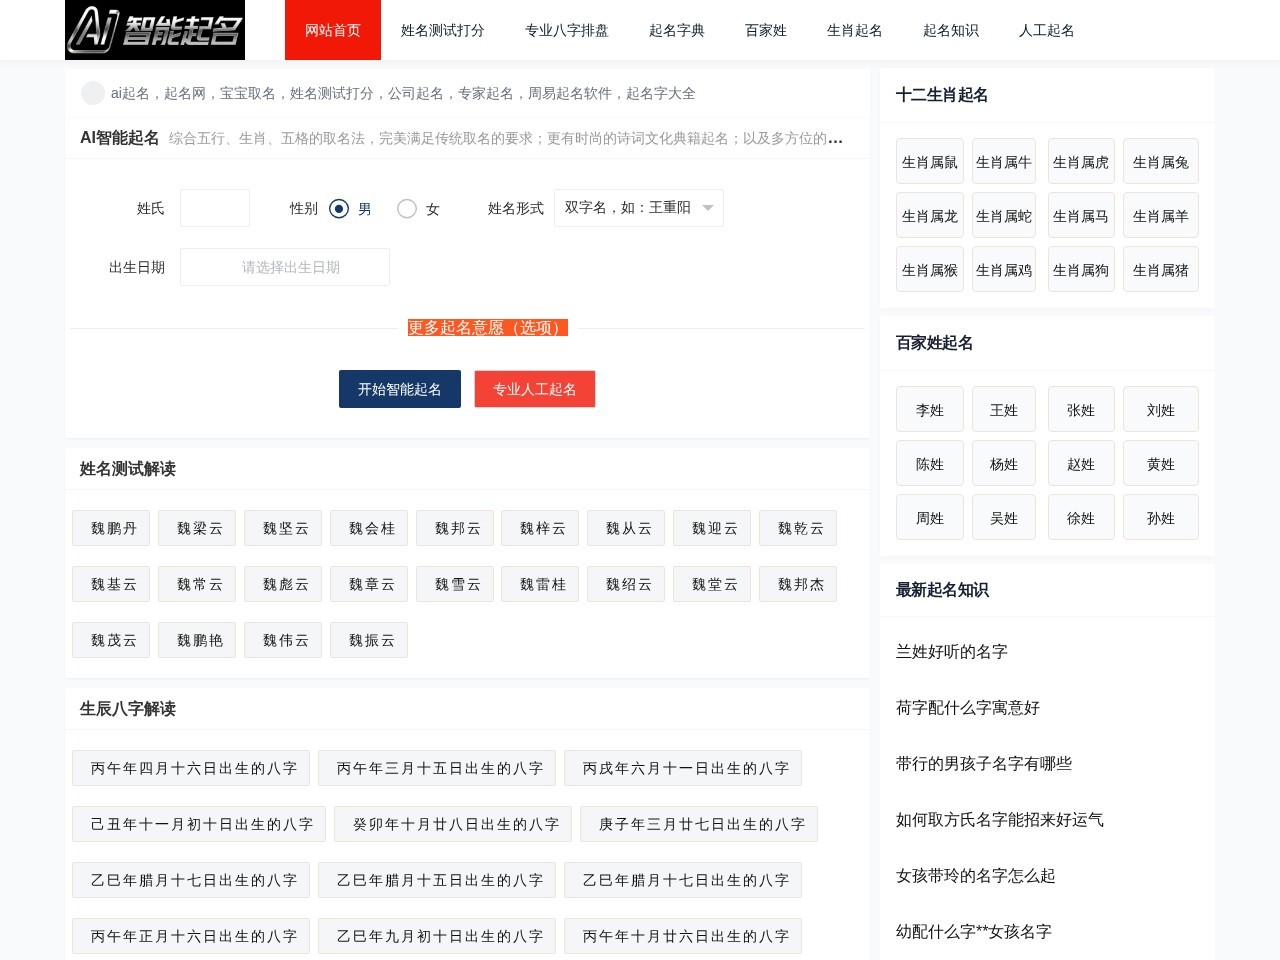
Task: Click the 专业人工起名 button
Action: pyautogui.click(x=535, y=389)
